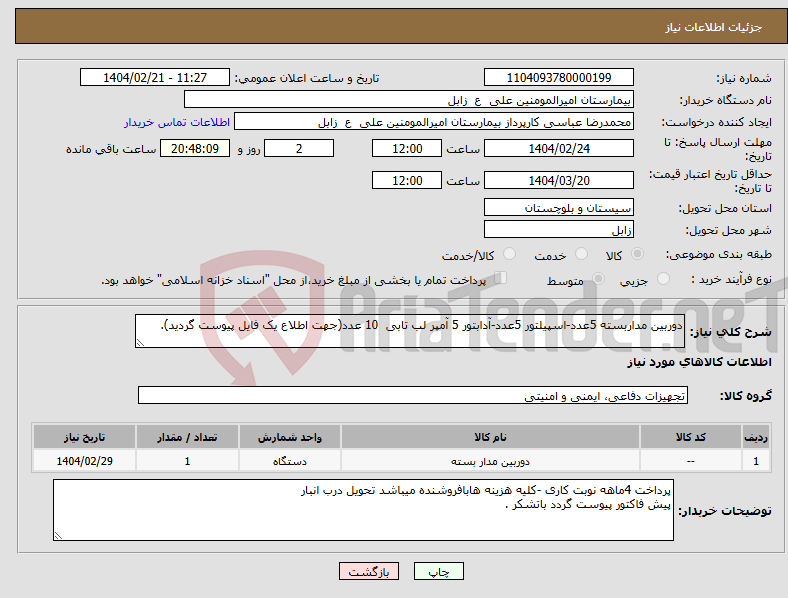Image resolution: width=788 pixels, height=598 pixels.
Task: Select the جزیی purchase type radio
Action: [663, 278]
